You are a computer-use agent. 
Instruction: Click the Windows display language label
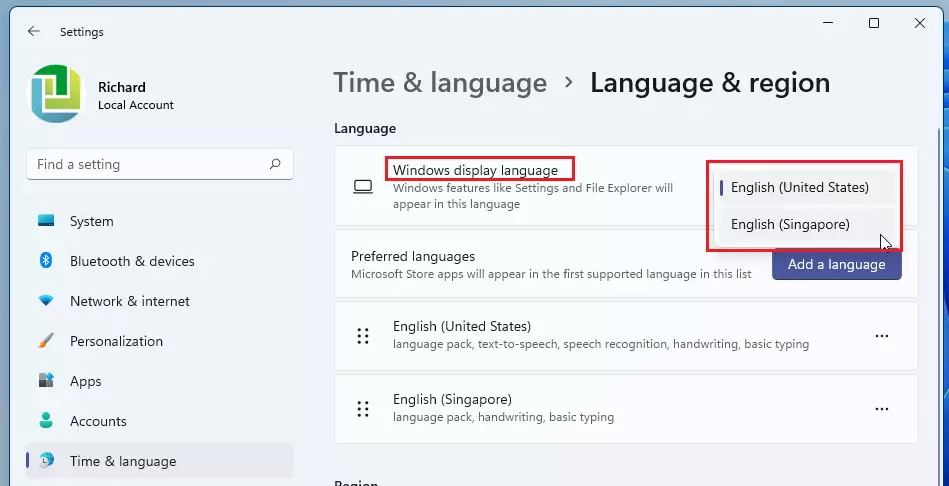pyautogui.click(x=475, y=170)
